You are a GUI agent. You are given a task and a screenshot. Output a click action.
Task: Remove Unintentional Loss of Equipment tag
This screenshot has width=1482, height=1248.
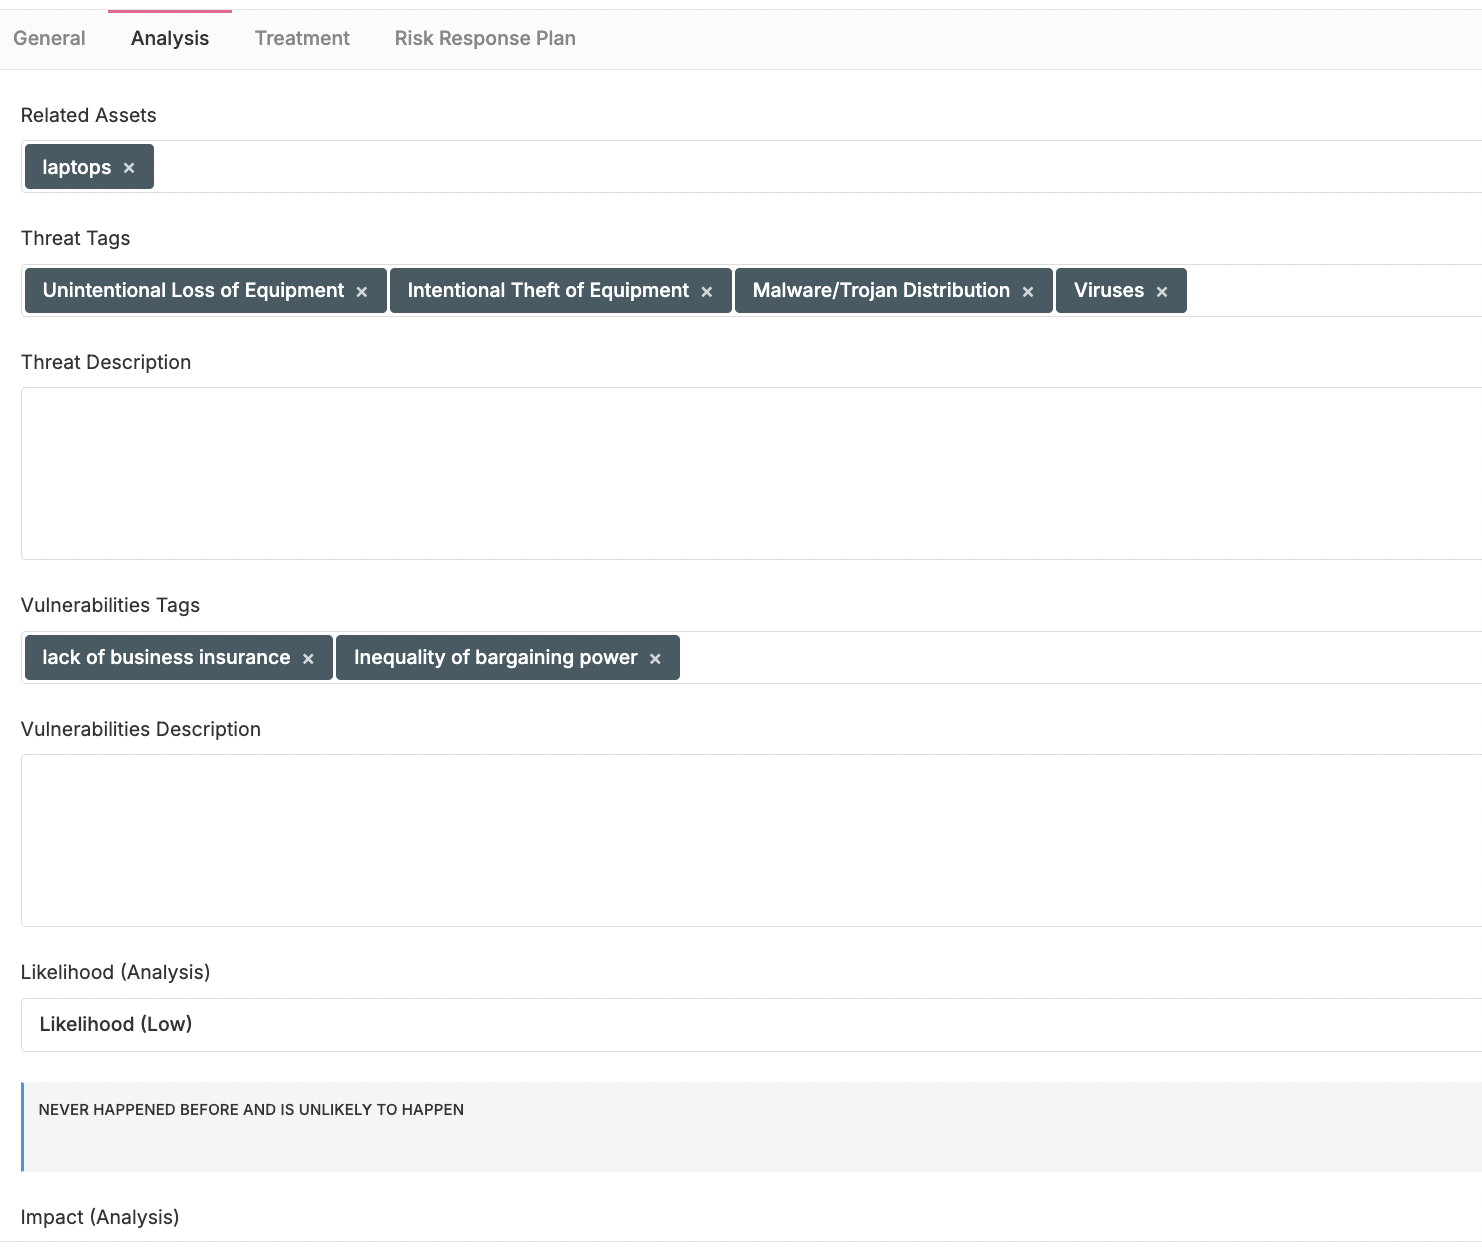coord(362,292)
